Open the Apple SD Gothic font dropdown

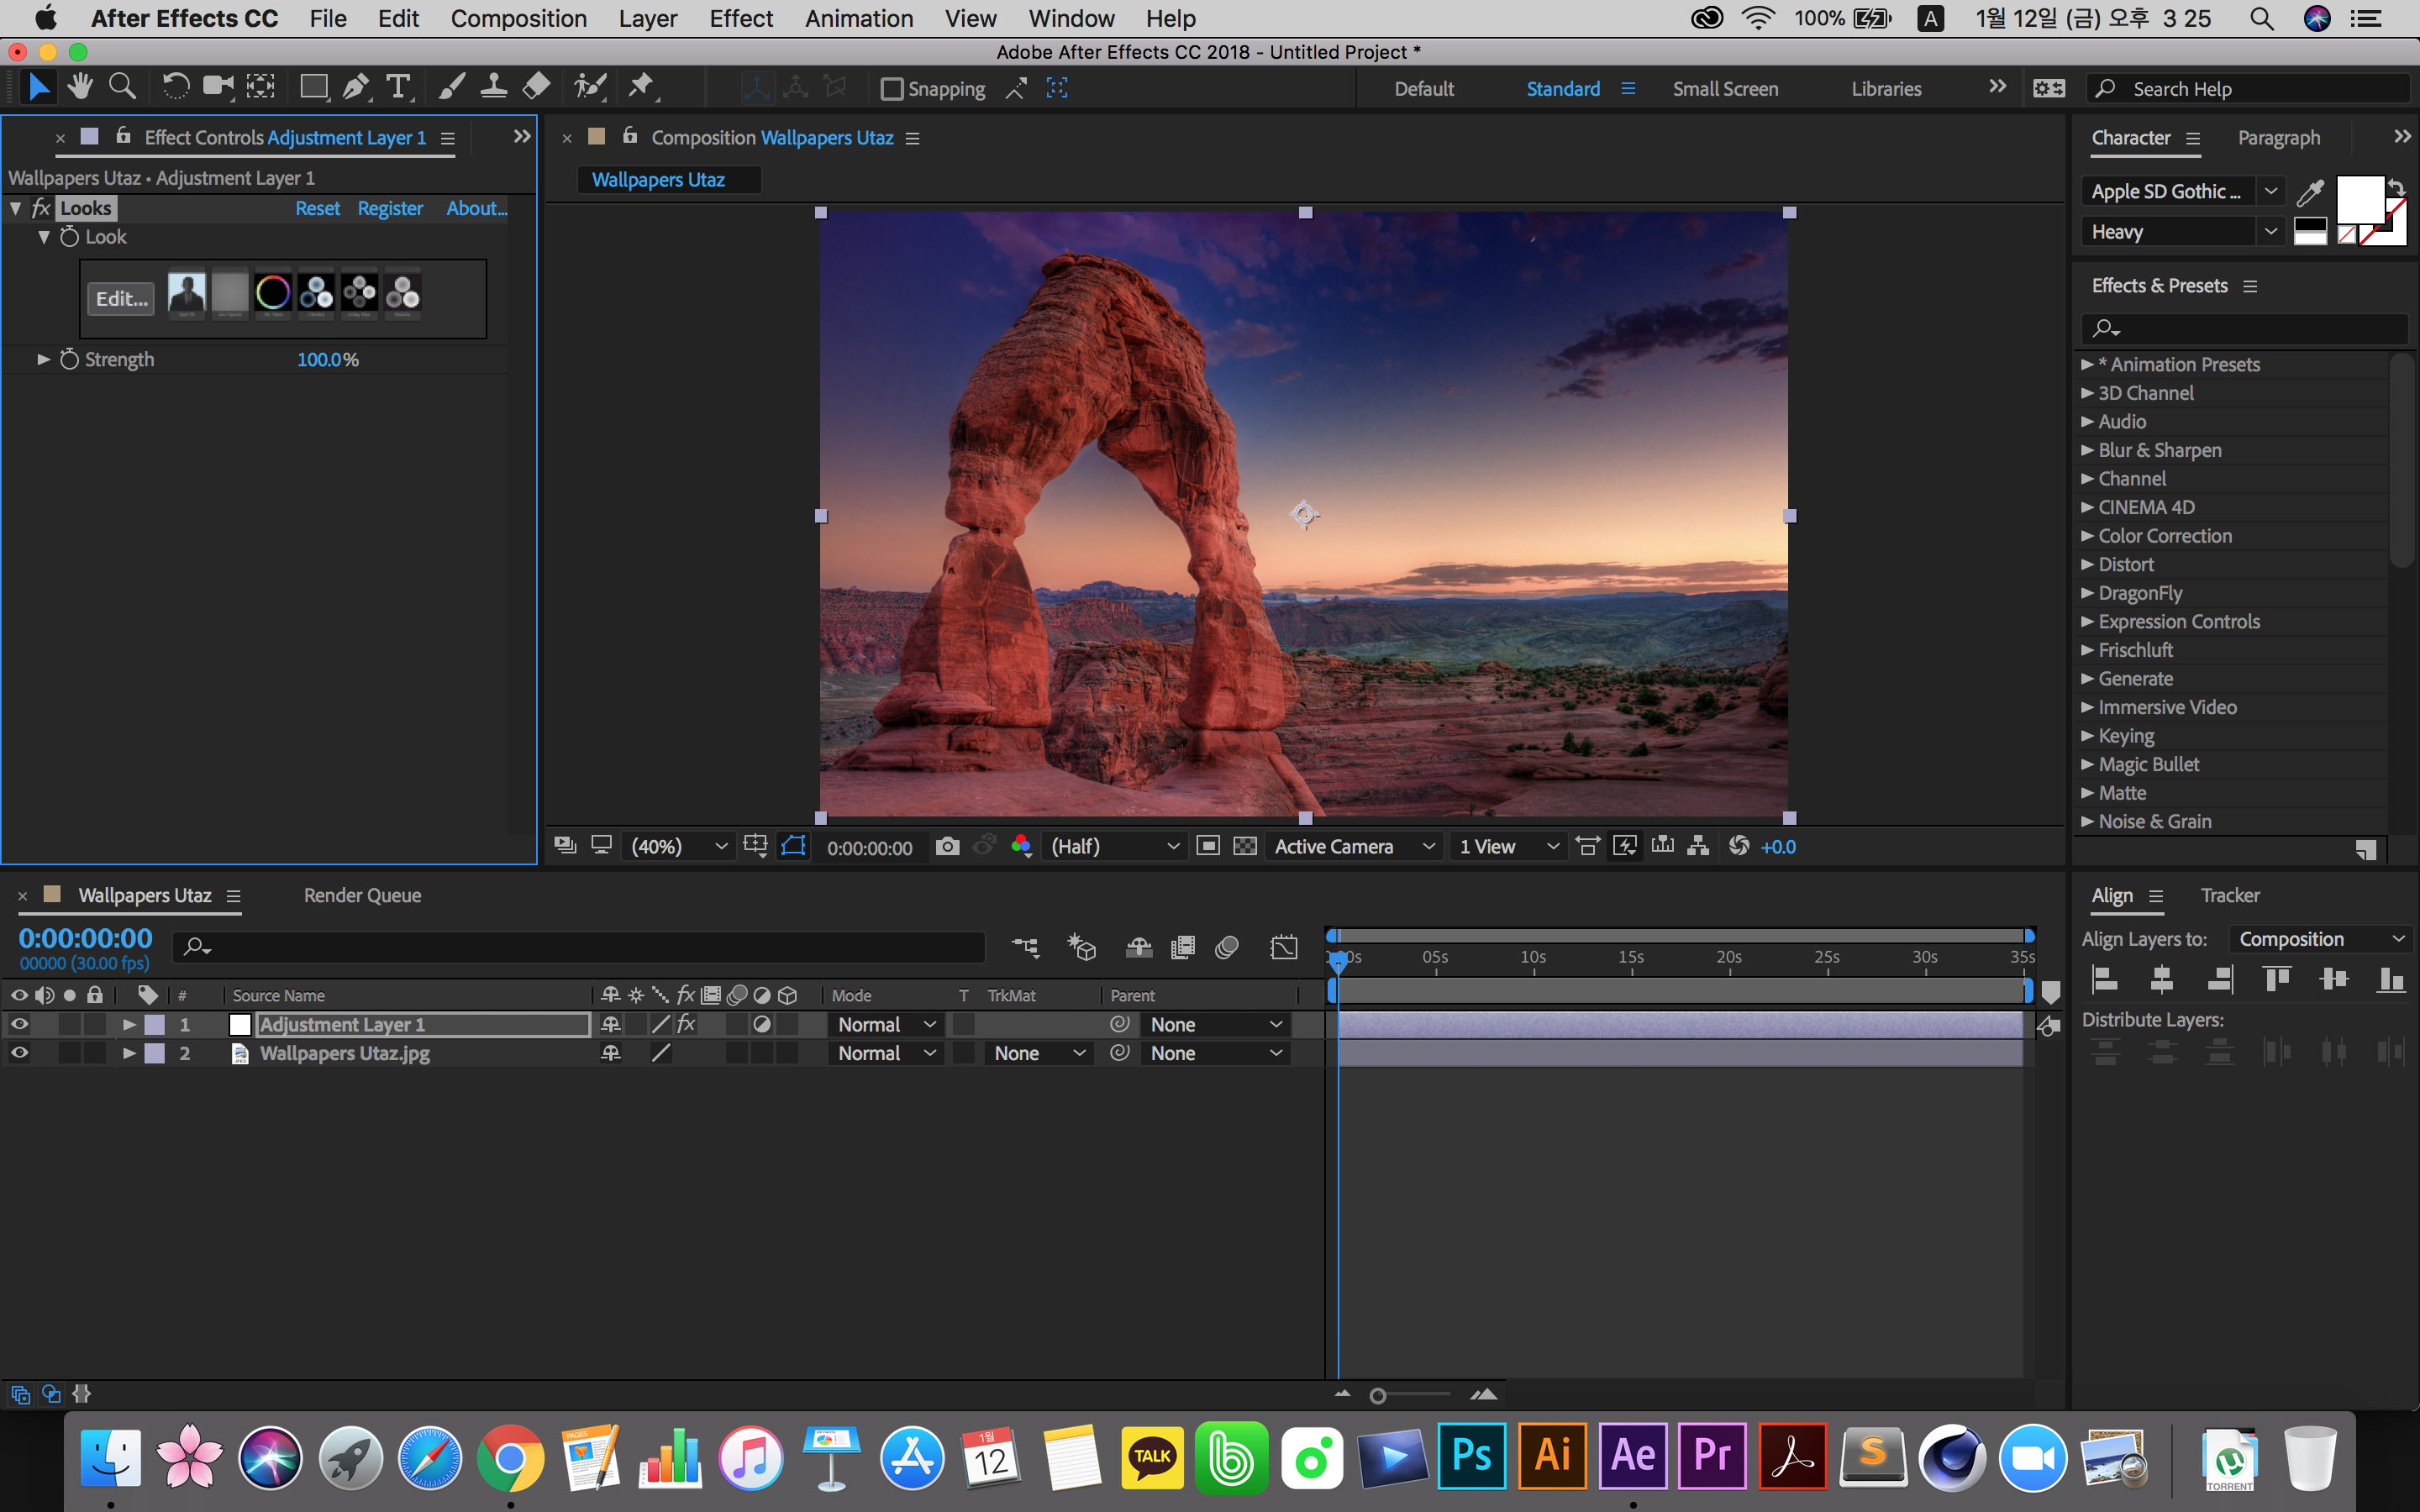2183,192
